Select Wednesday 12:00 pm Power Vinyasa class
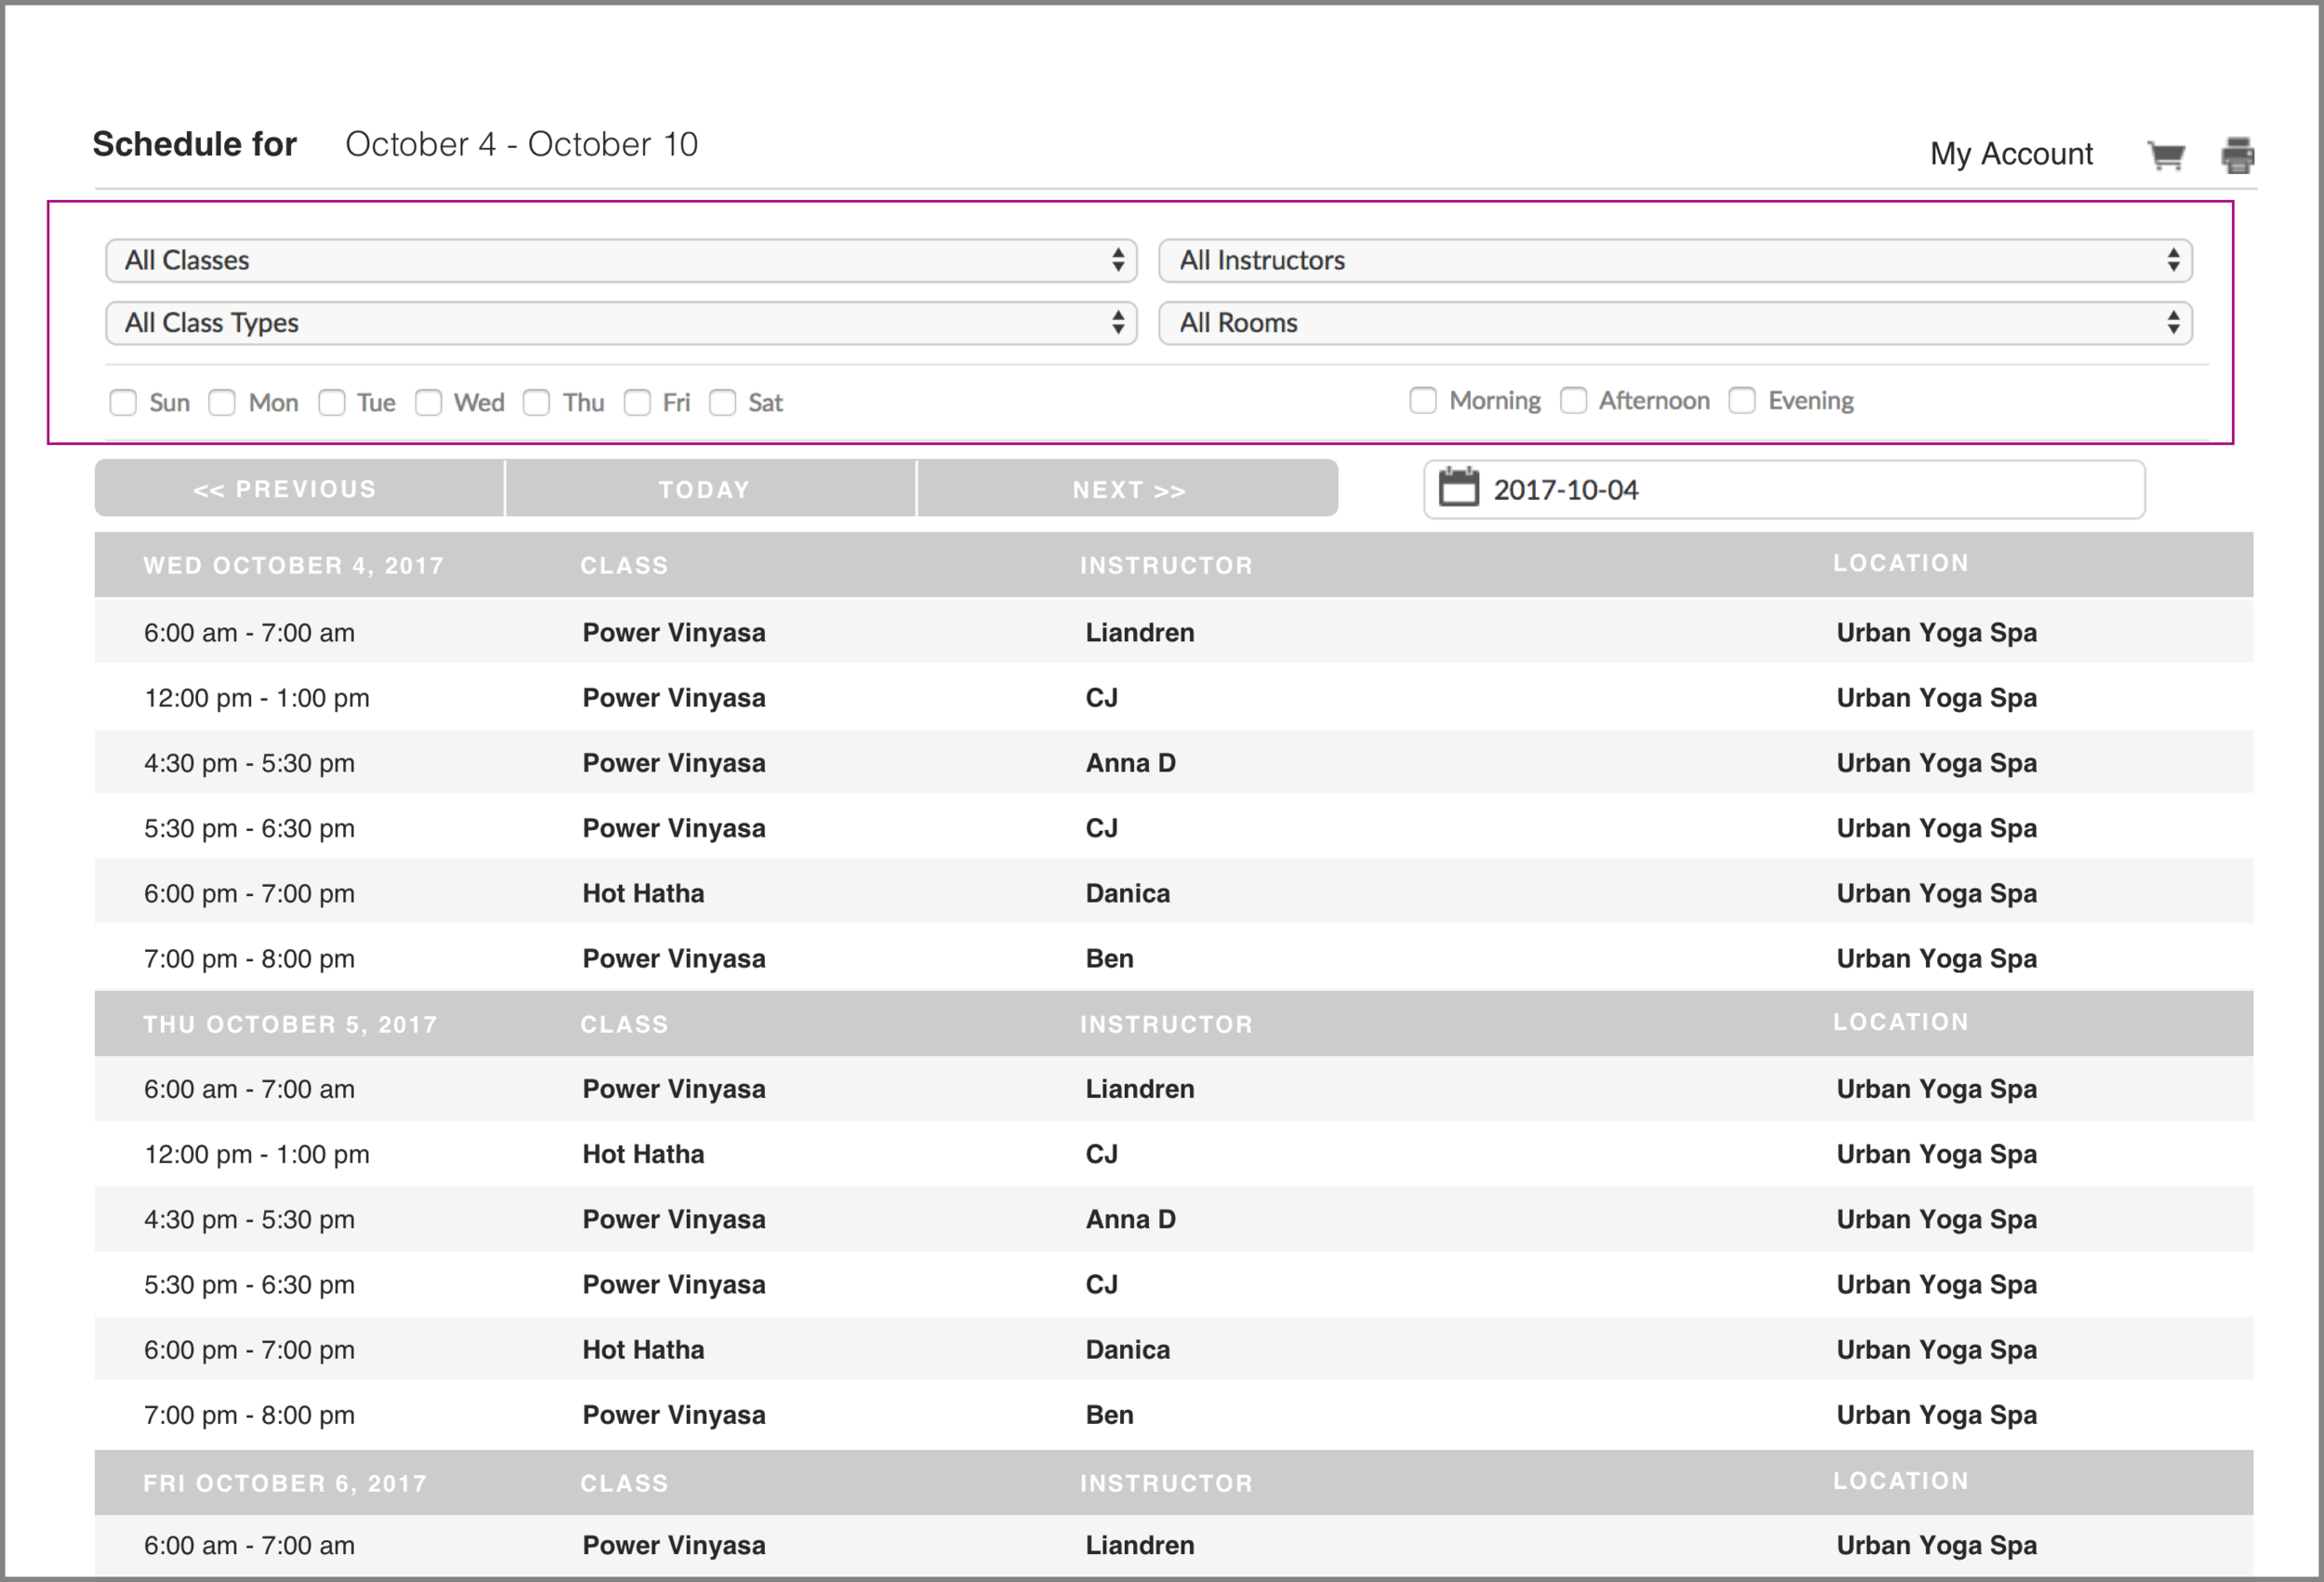This screenshot has height=1582, width=2324. tap(674, 698)
